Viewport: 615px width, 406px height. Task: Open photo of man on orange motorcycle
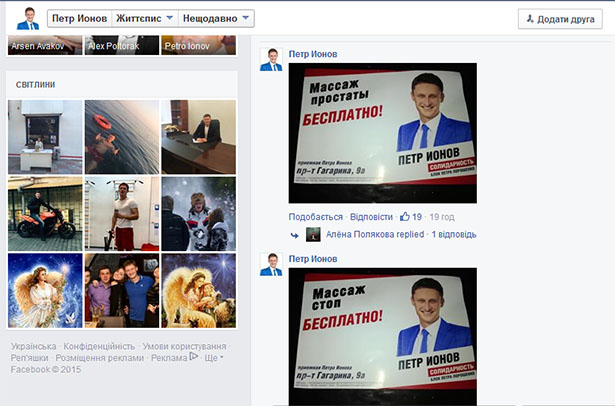(x=45, y=214)
